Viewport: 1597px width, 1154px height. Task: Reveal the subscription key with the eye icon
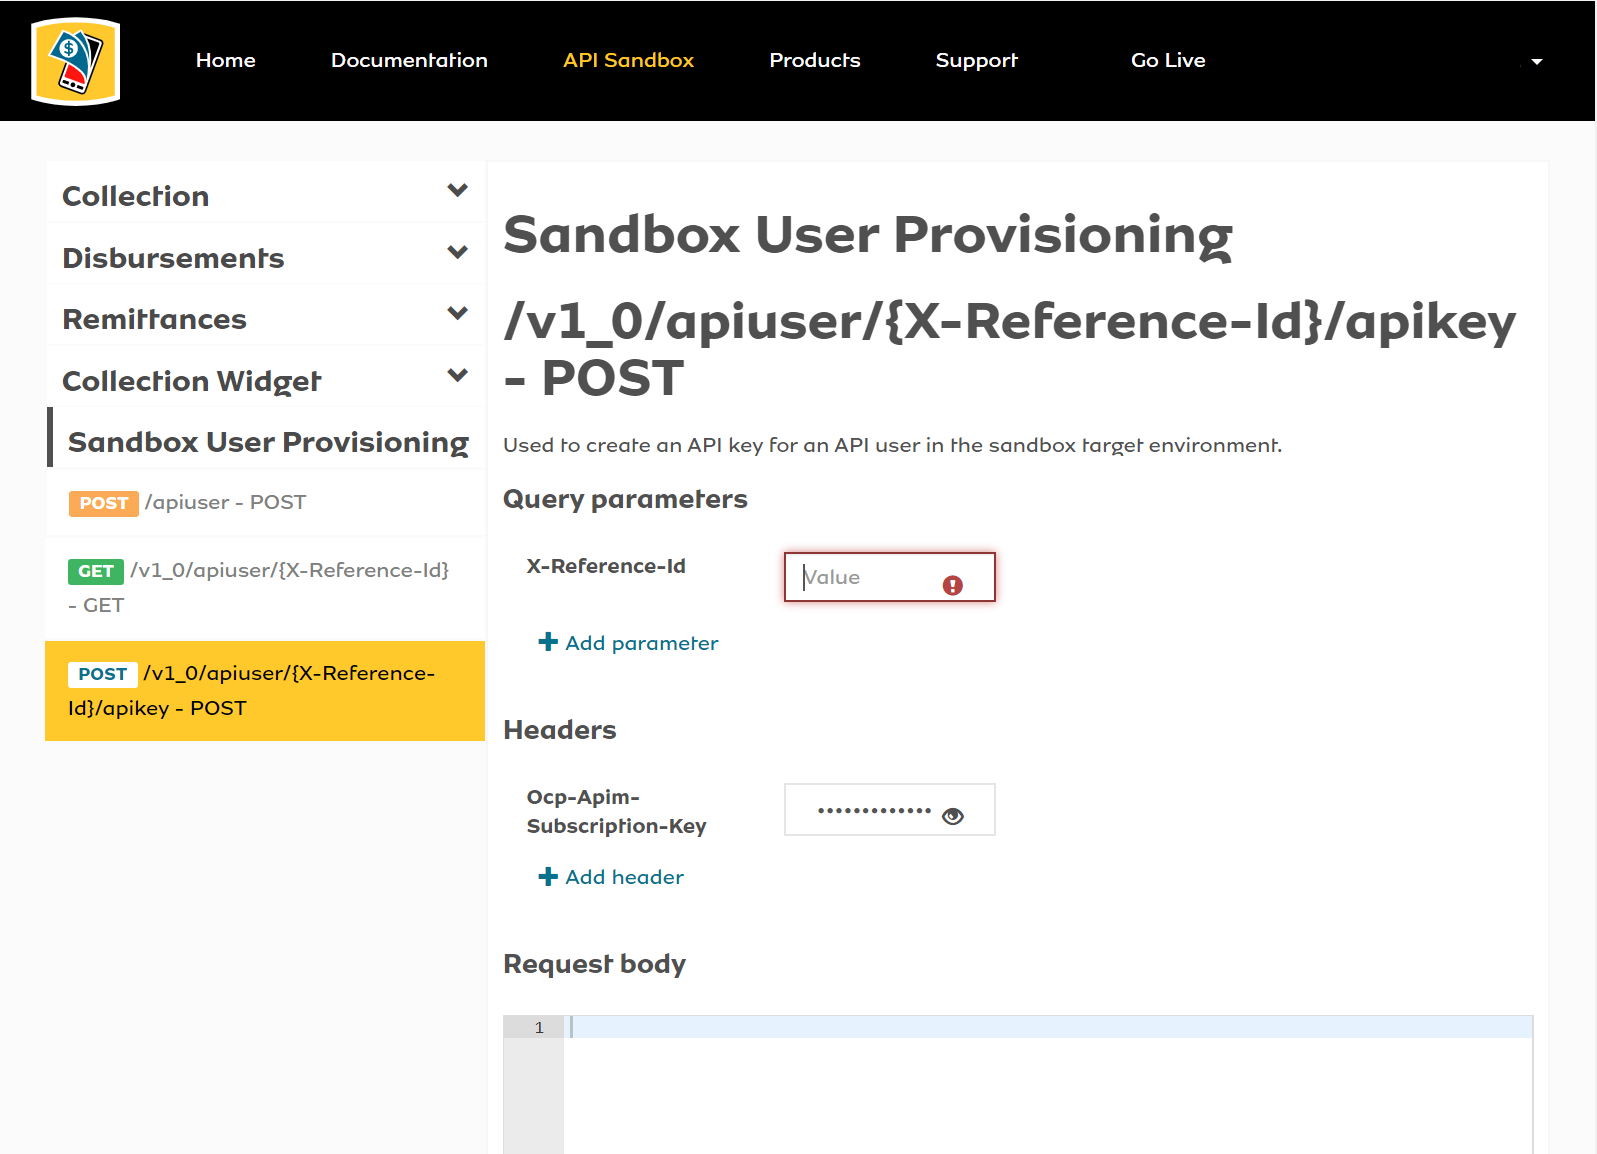pyautogui.click(x=953, y=816)
